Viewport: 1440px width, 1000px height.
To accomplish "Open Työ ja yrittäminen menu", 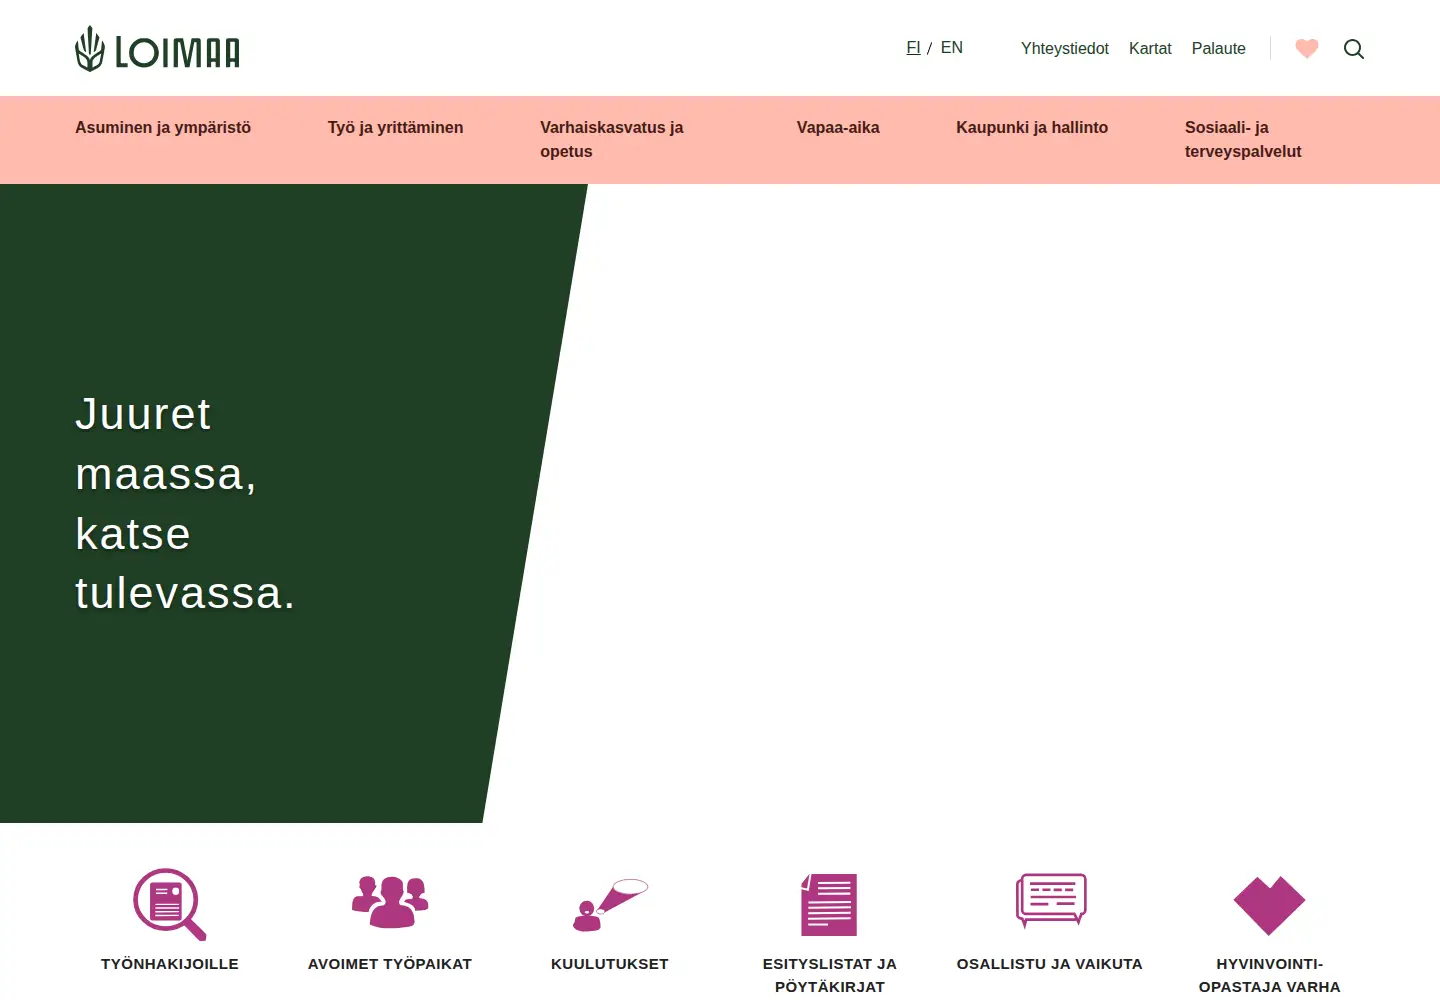I will [396, 128].
